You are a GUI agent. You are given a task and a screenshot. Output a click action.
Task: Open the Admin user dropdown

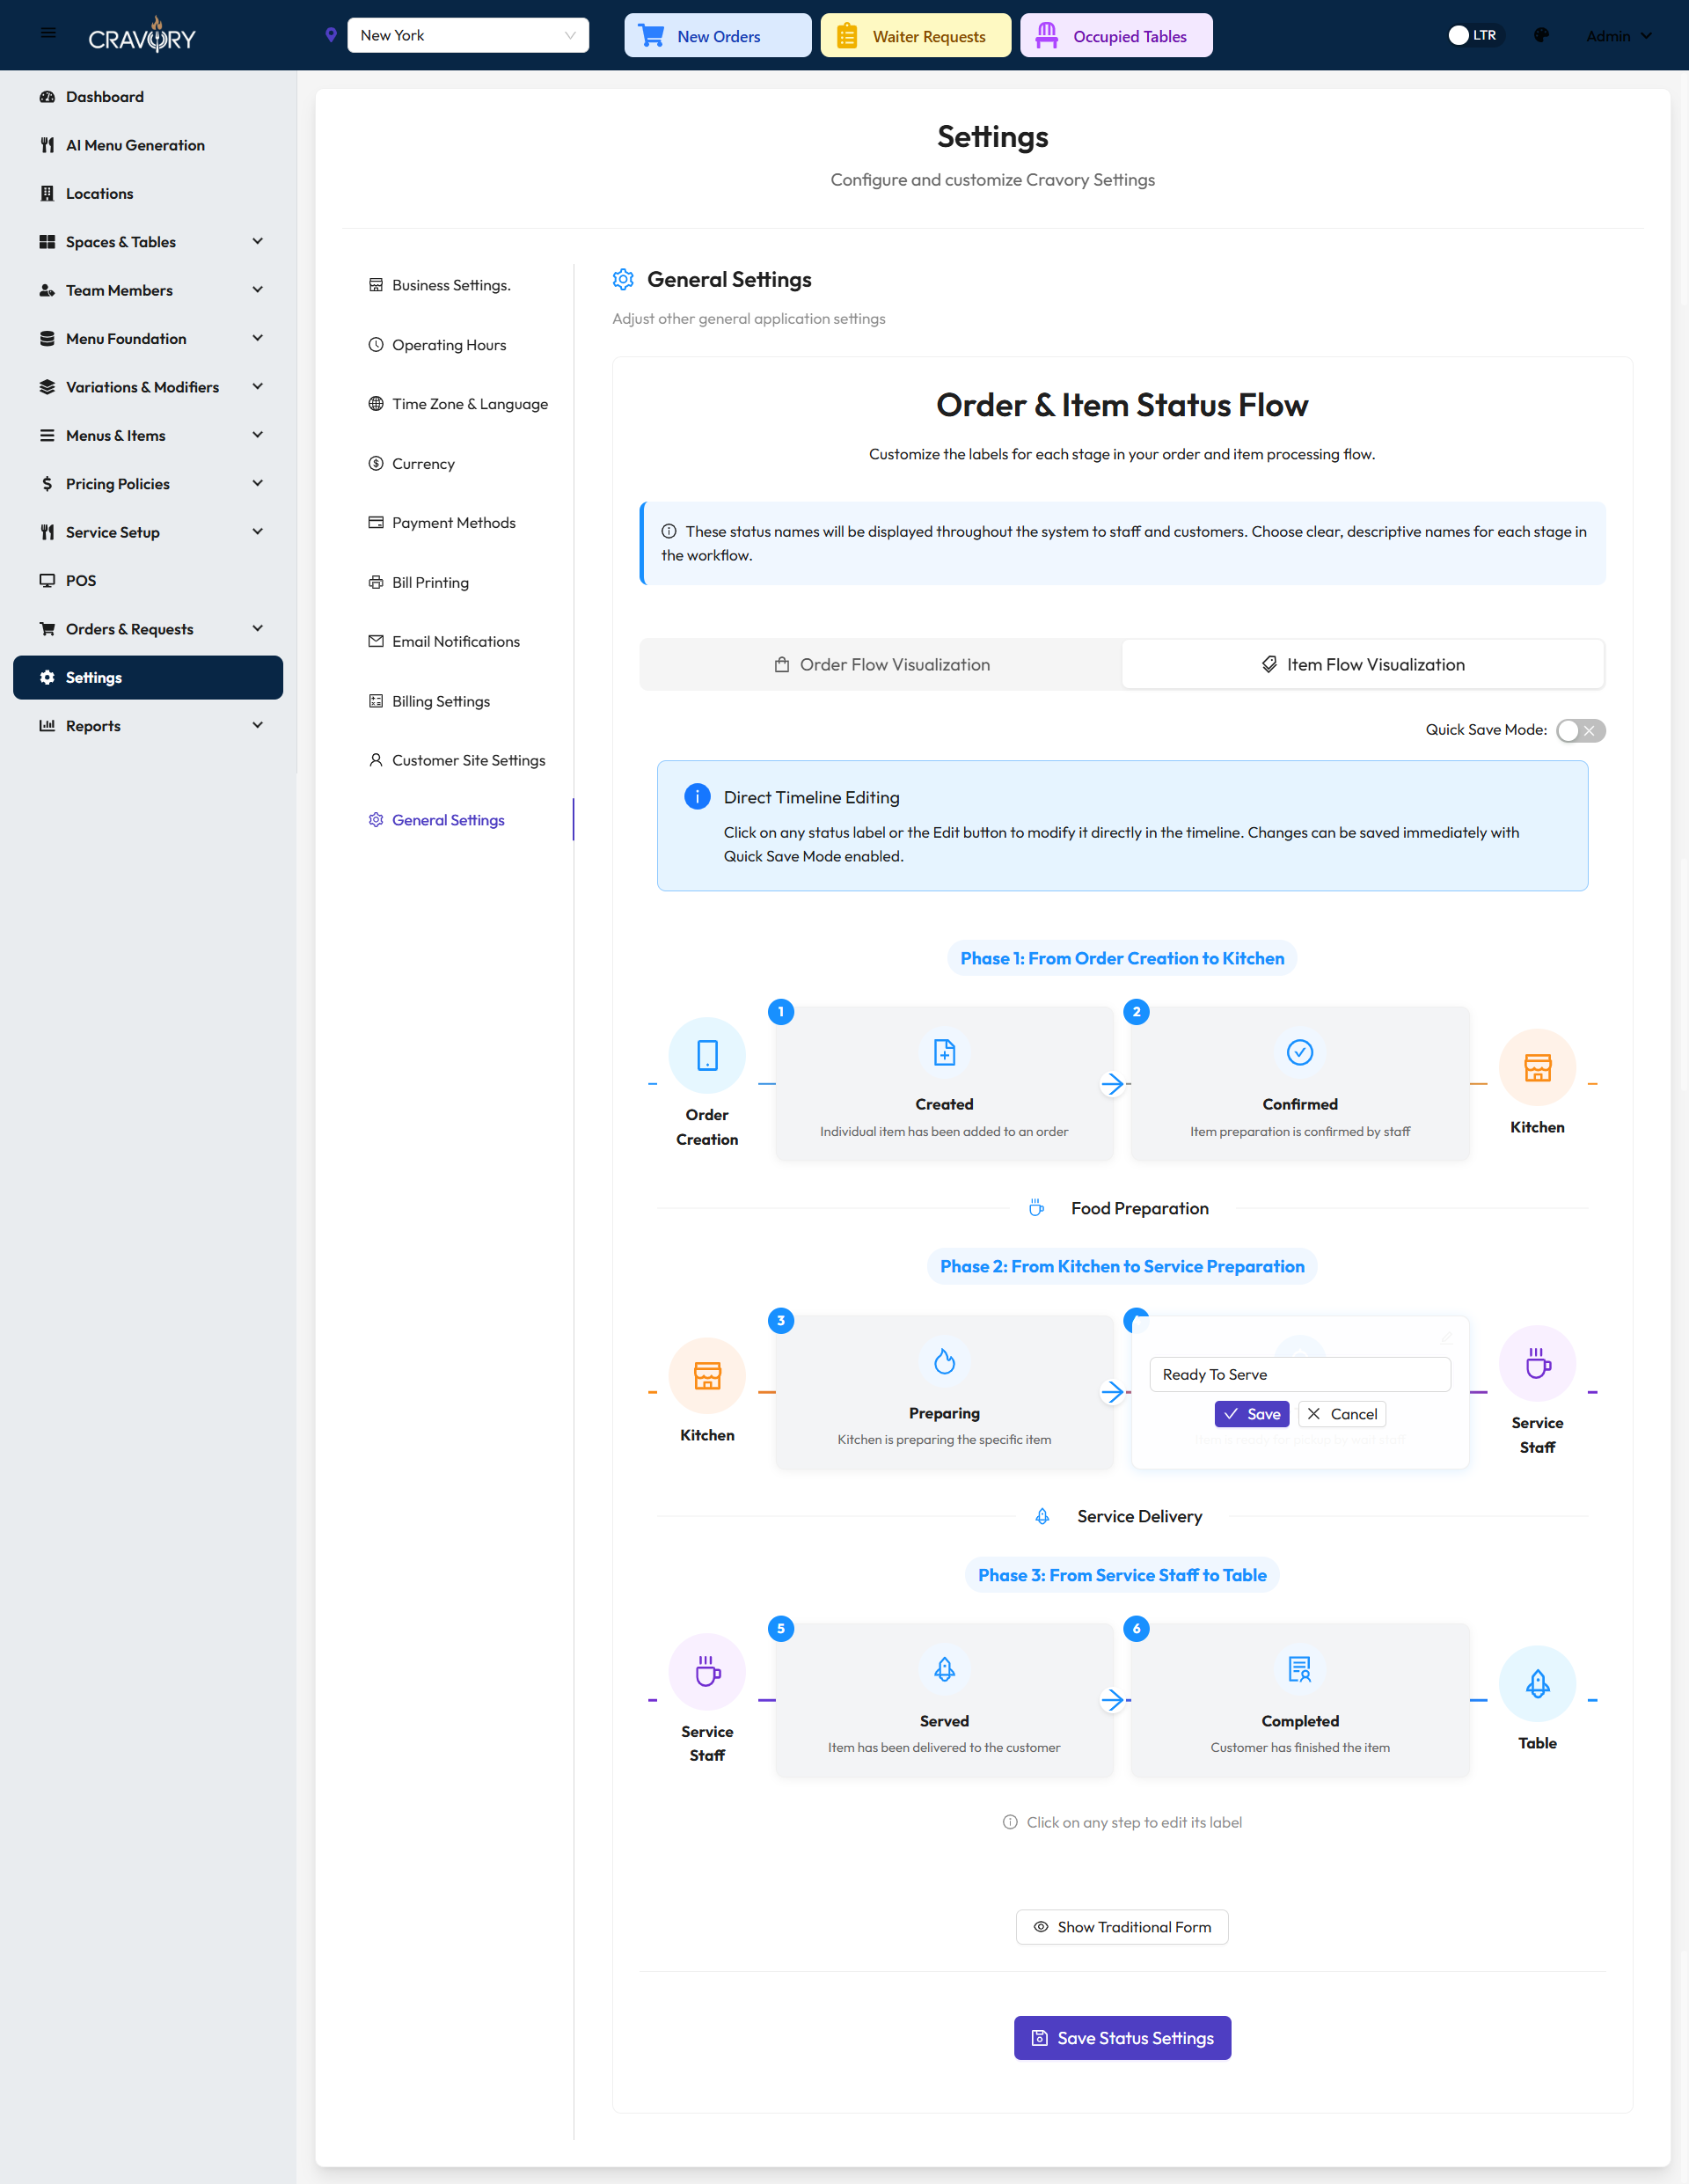pos(1618,36)
